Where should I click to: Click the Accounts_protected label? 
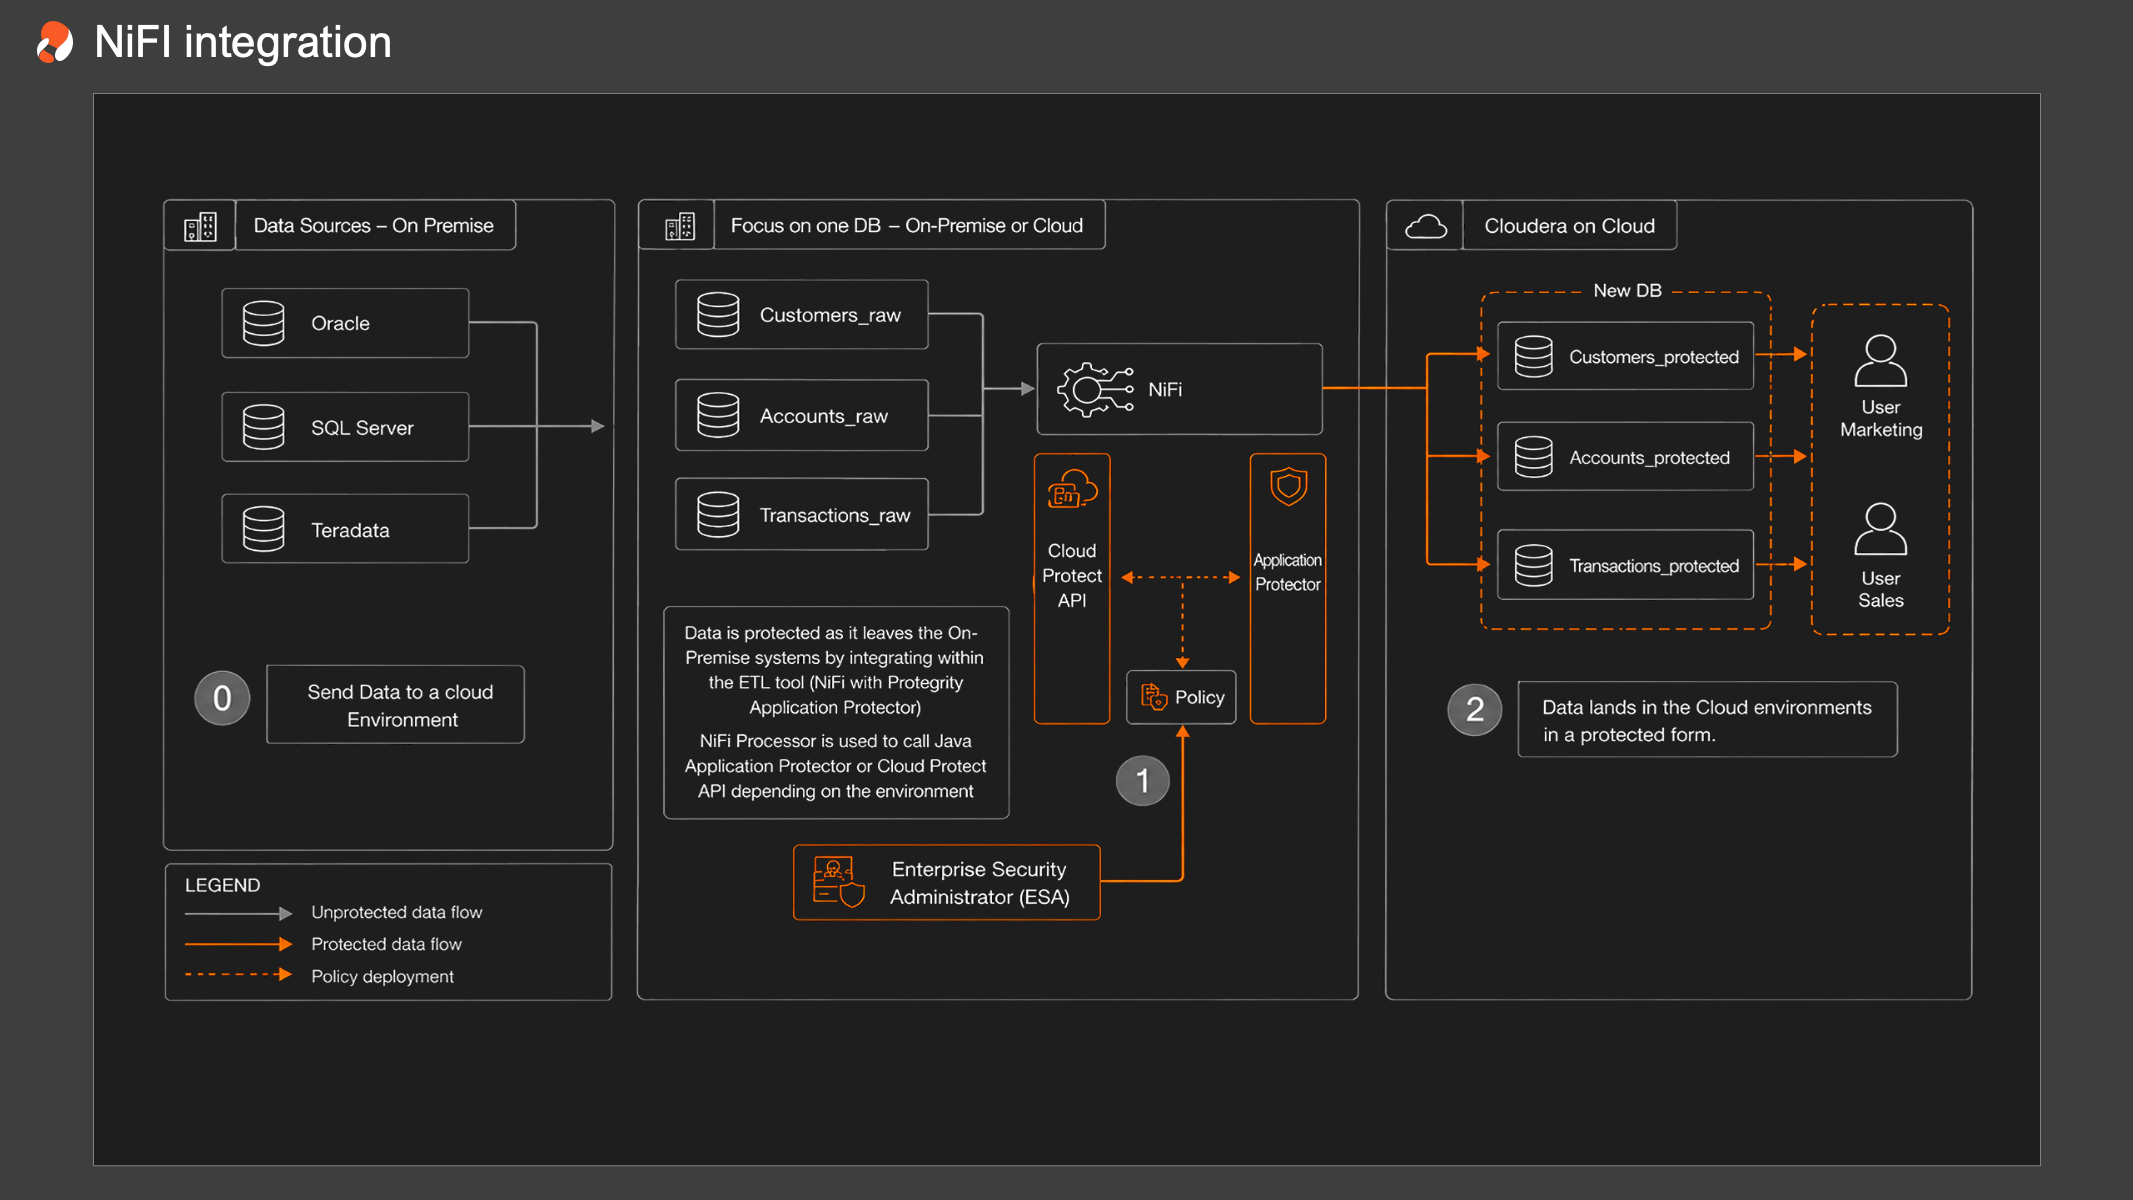[x=1649, y=458]
